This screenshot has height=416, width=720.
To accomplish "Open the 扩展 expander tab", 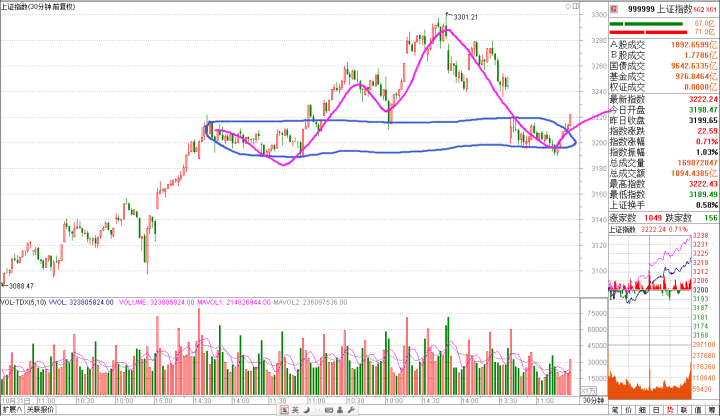I will click(12, 409).
